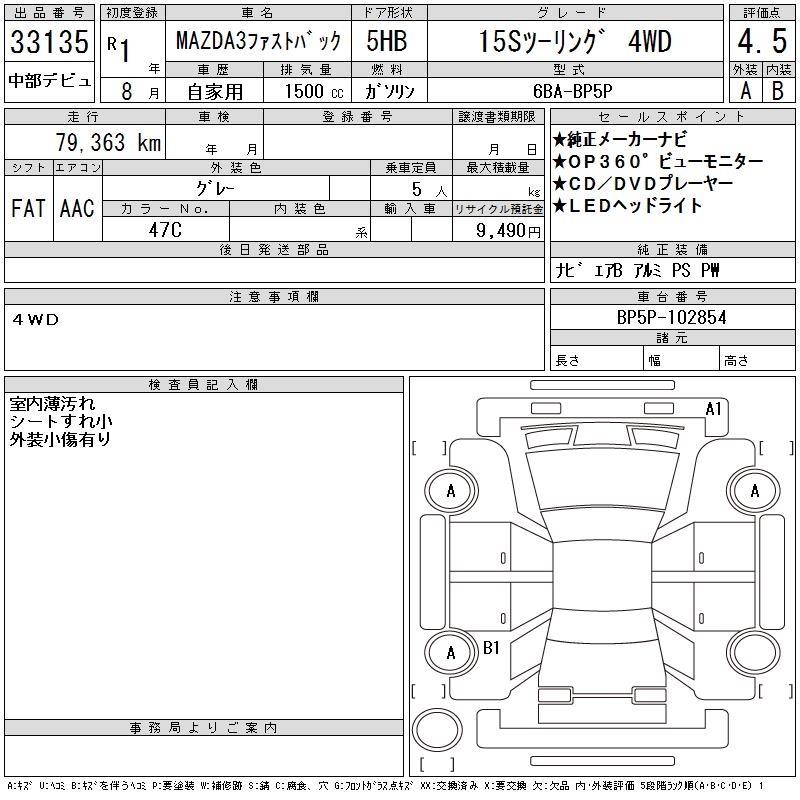Click the chassis number BP5P-102854
Image resolution: width=800 pixels, height=800 pixels.
[671, 317]
